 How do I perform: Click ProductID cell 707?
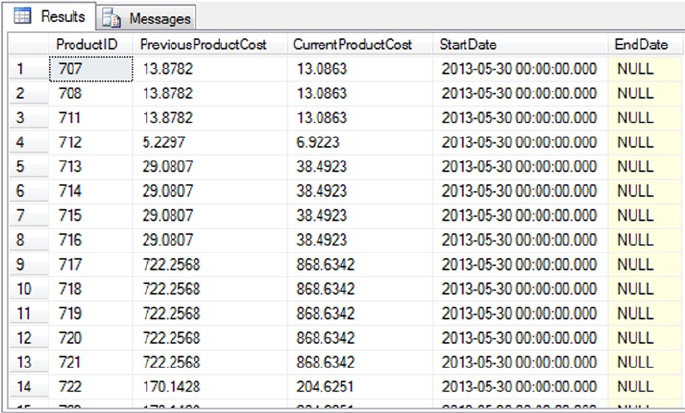[91, 70]
